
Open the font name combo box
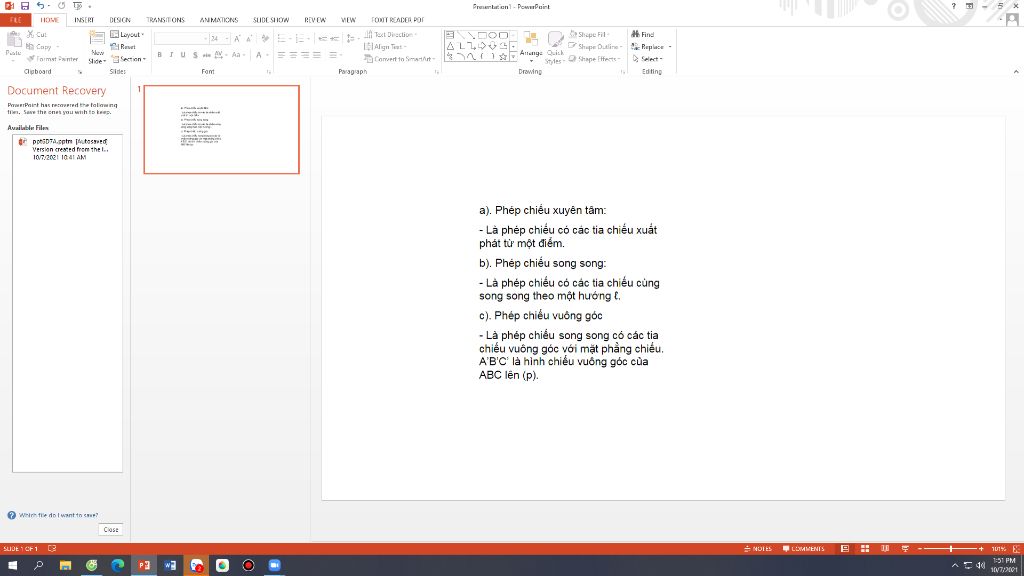pyautogui.click(x=181, y=39)
